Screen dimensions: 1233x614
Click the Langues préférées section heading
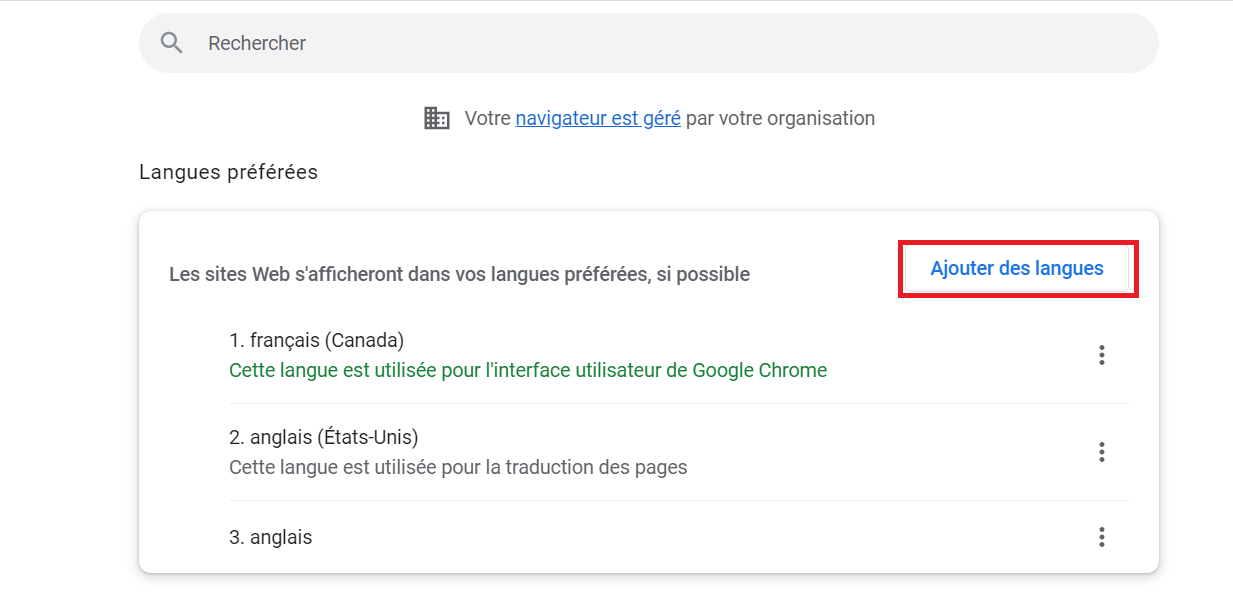tap(229, 172)
